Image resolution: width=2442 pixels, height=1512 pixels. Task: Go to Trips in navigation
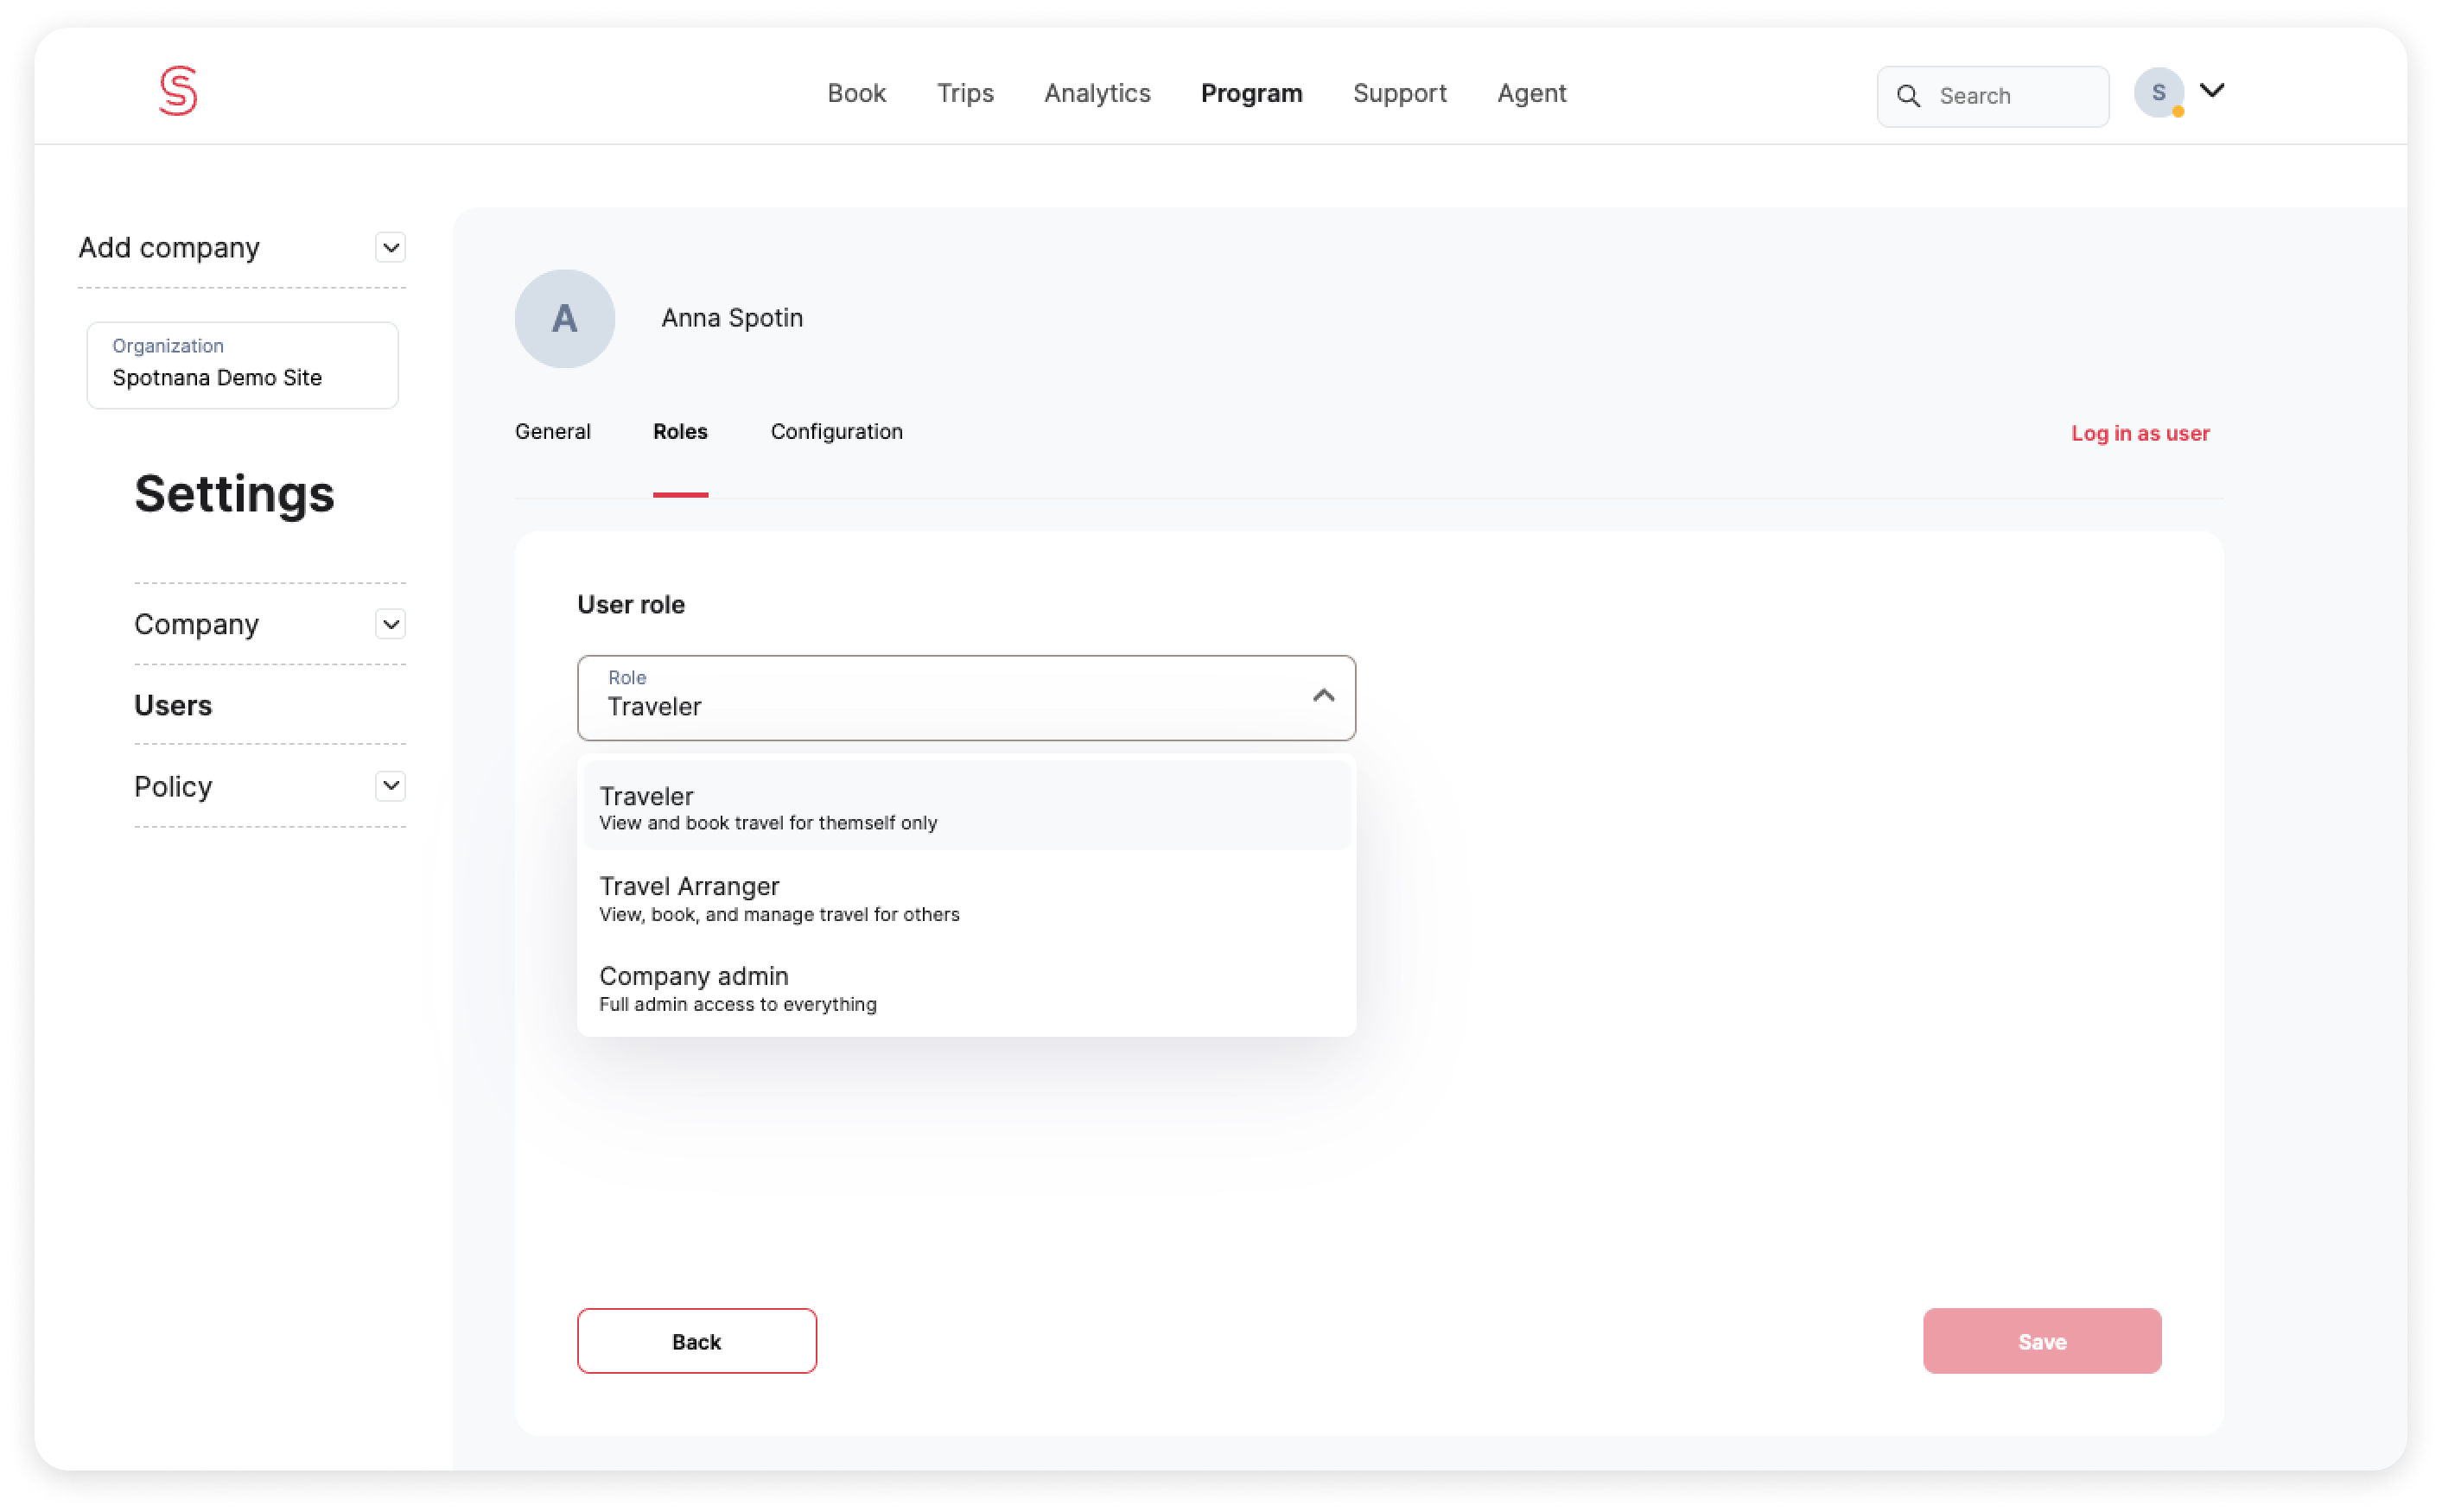pyautogui.click(x=965, y=93)
